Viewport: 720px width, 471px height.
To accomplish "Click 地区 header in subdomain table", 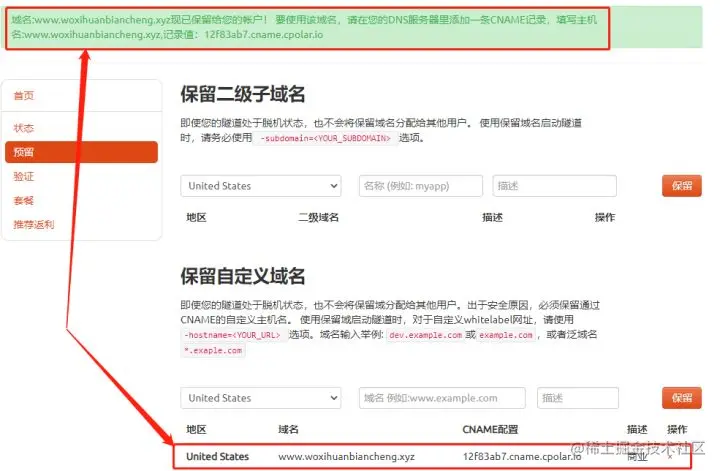I will pos(197,218).
